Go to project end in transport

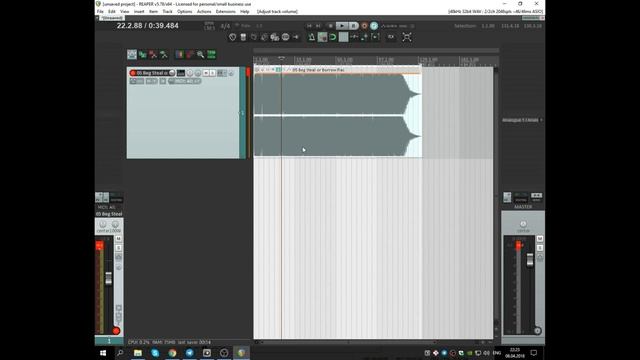[x=319, y=26]
